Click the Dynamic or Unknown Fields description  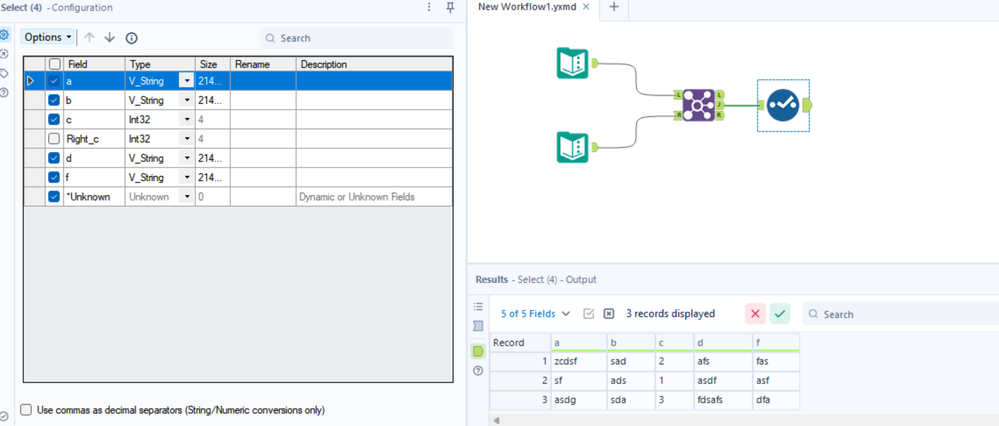(x=374, y=197)
